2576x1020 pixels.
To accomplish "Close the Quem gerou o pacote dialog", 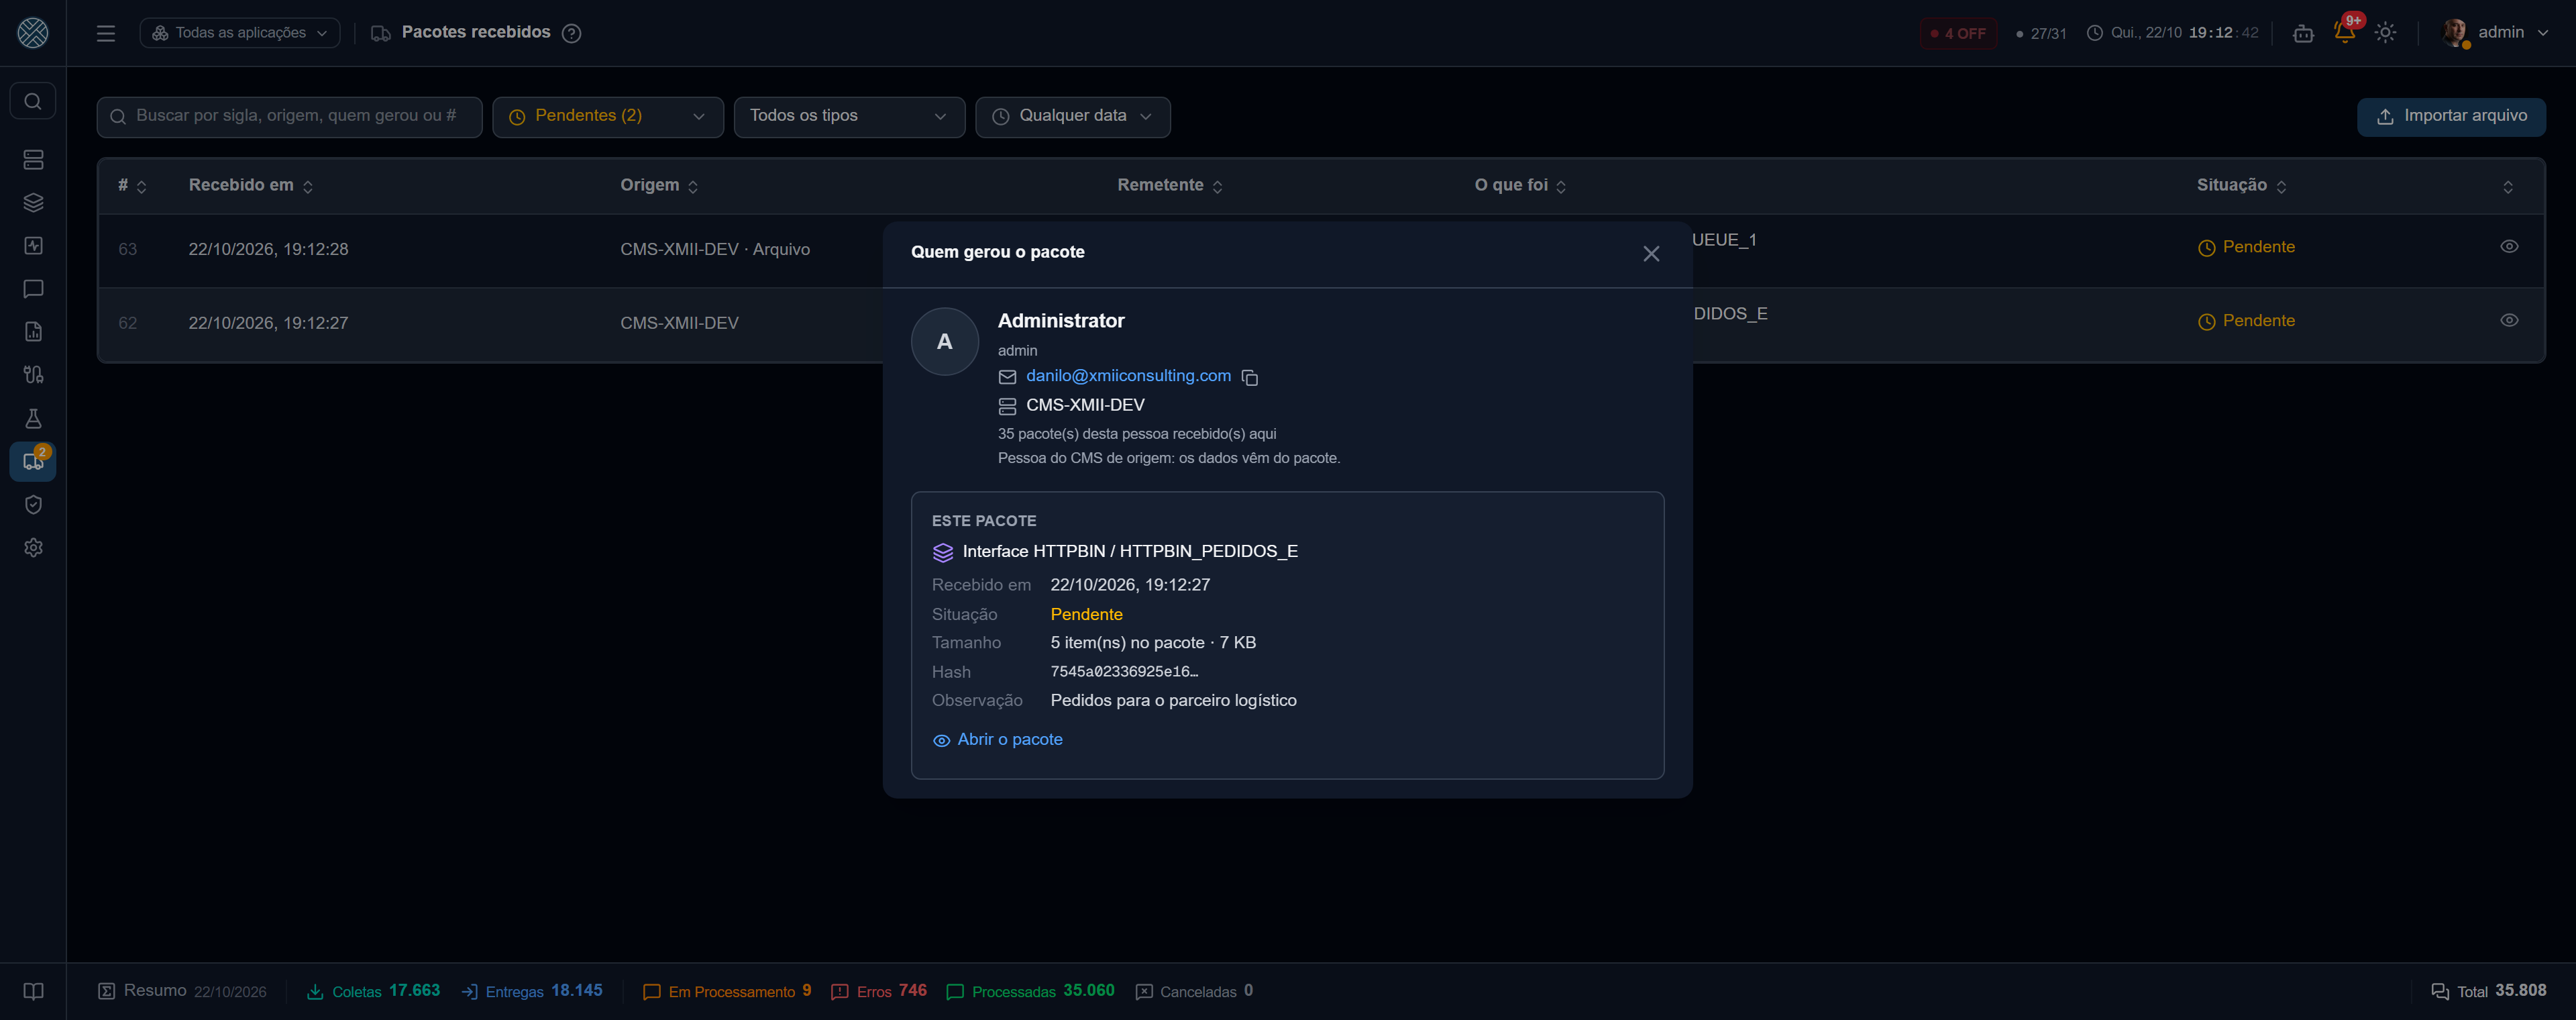I will click(1650, 254).
